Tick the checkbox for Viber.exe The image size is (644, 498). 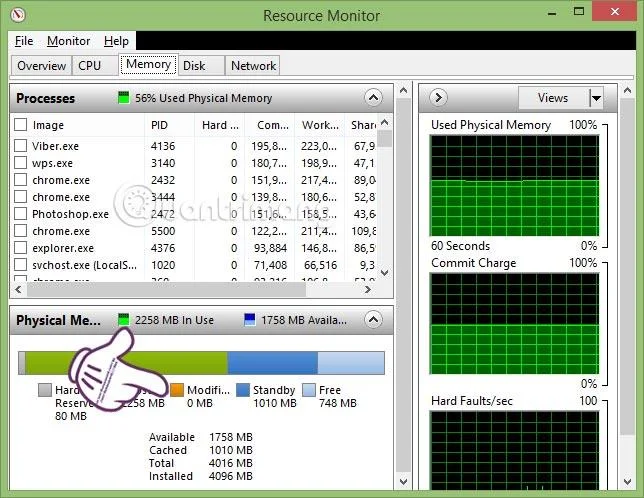[x=21, y=146]
